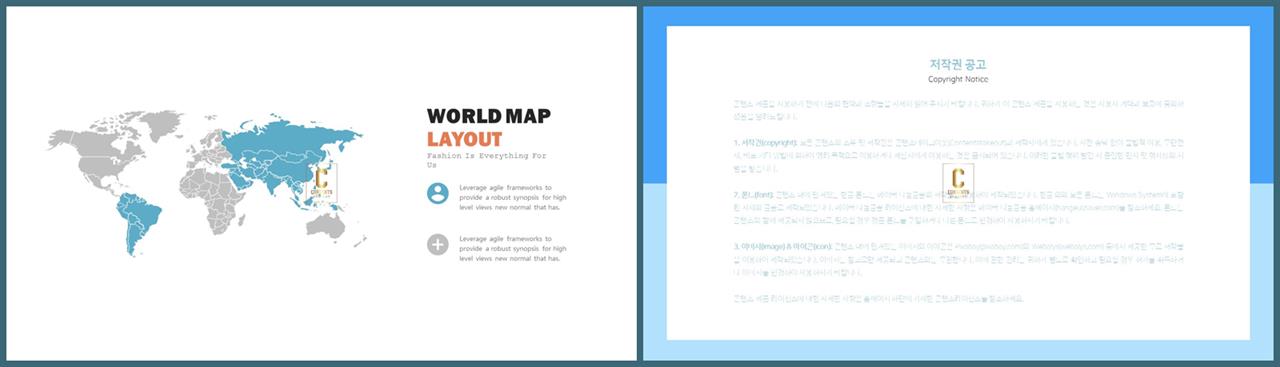Viewport: 1280px width, 367px height.
Task: Click the blue user profile circle icon
Action: [437, 193]
